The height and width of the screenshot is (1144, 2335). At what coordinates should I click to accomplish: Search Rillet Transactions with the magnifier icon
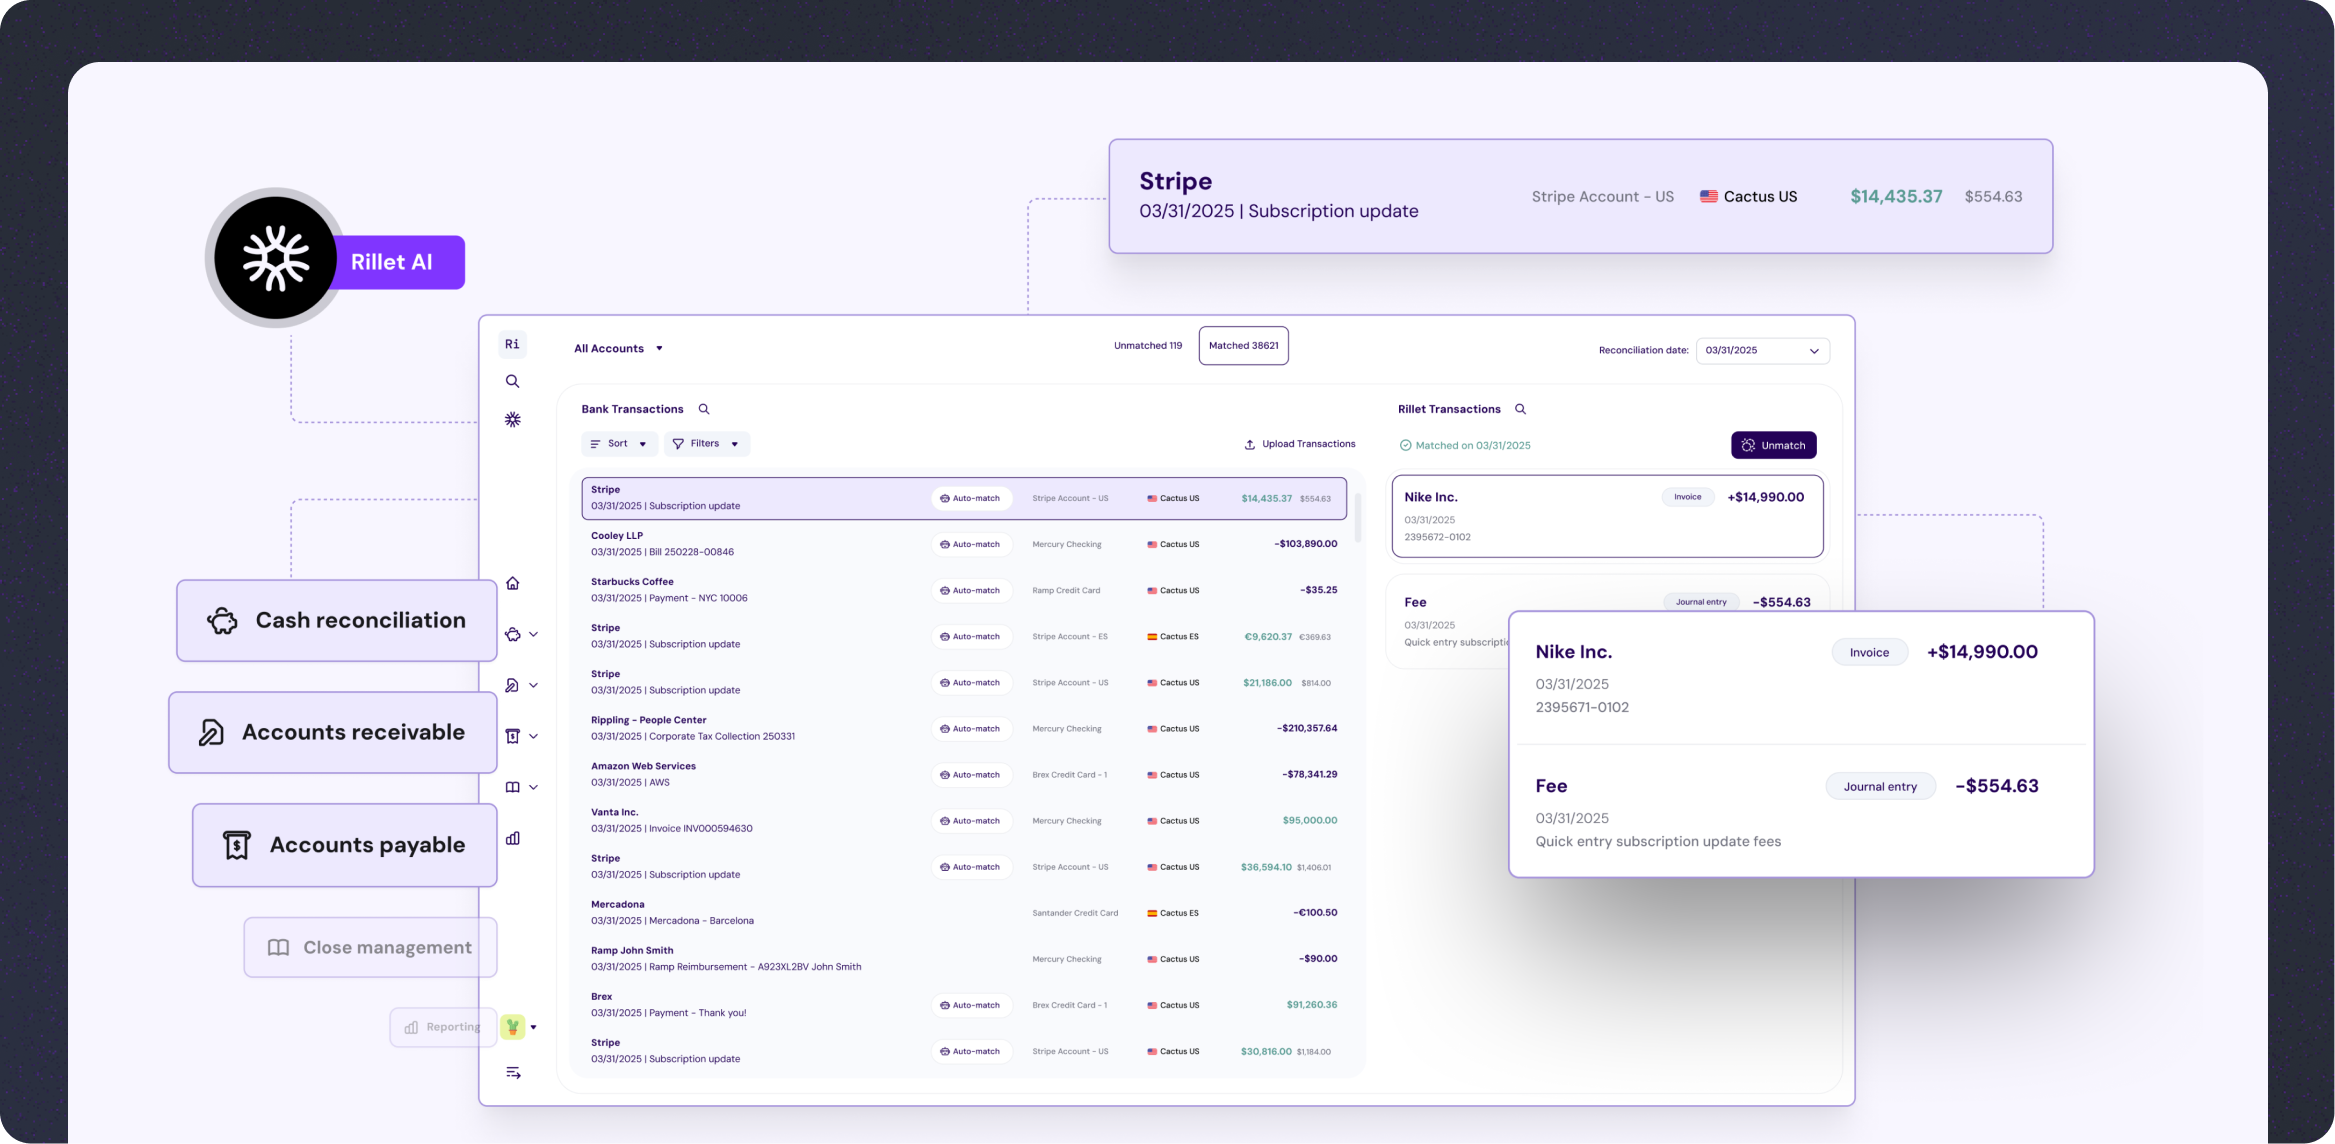pos(1520,409)
